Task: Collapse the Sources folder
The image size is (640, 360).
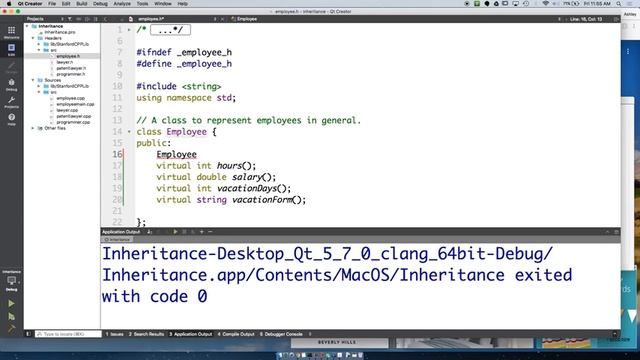Action: [33, 80]
